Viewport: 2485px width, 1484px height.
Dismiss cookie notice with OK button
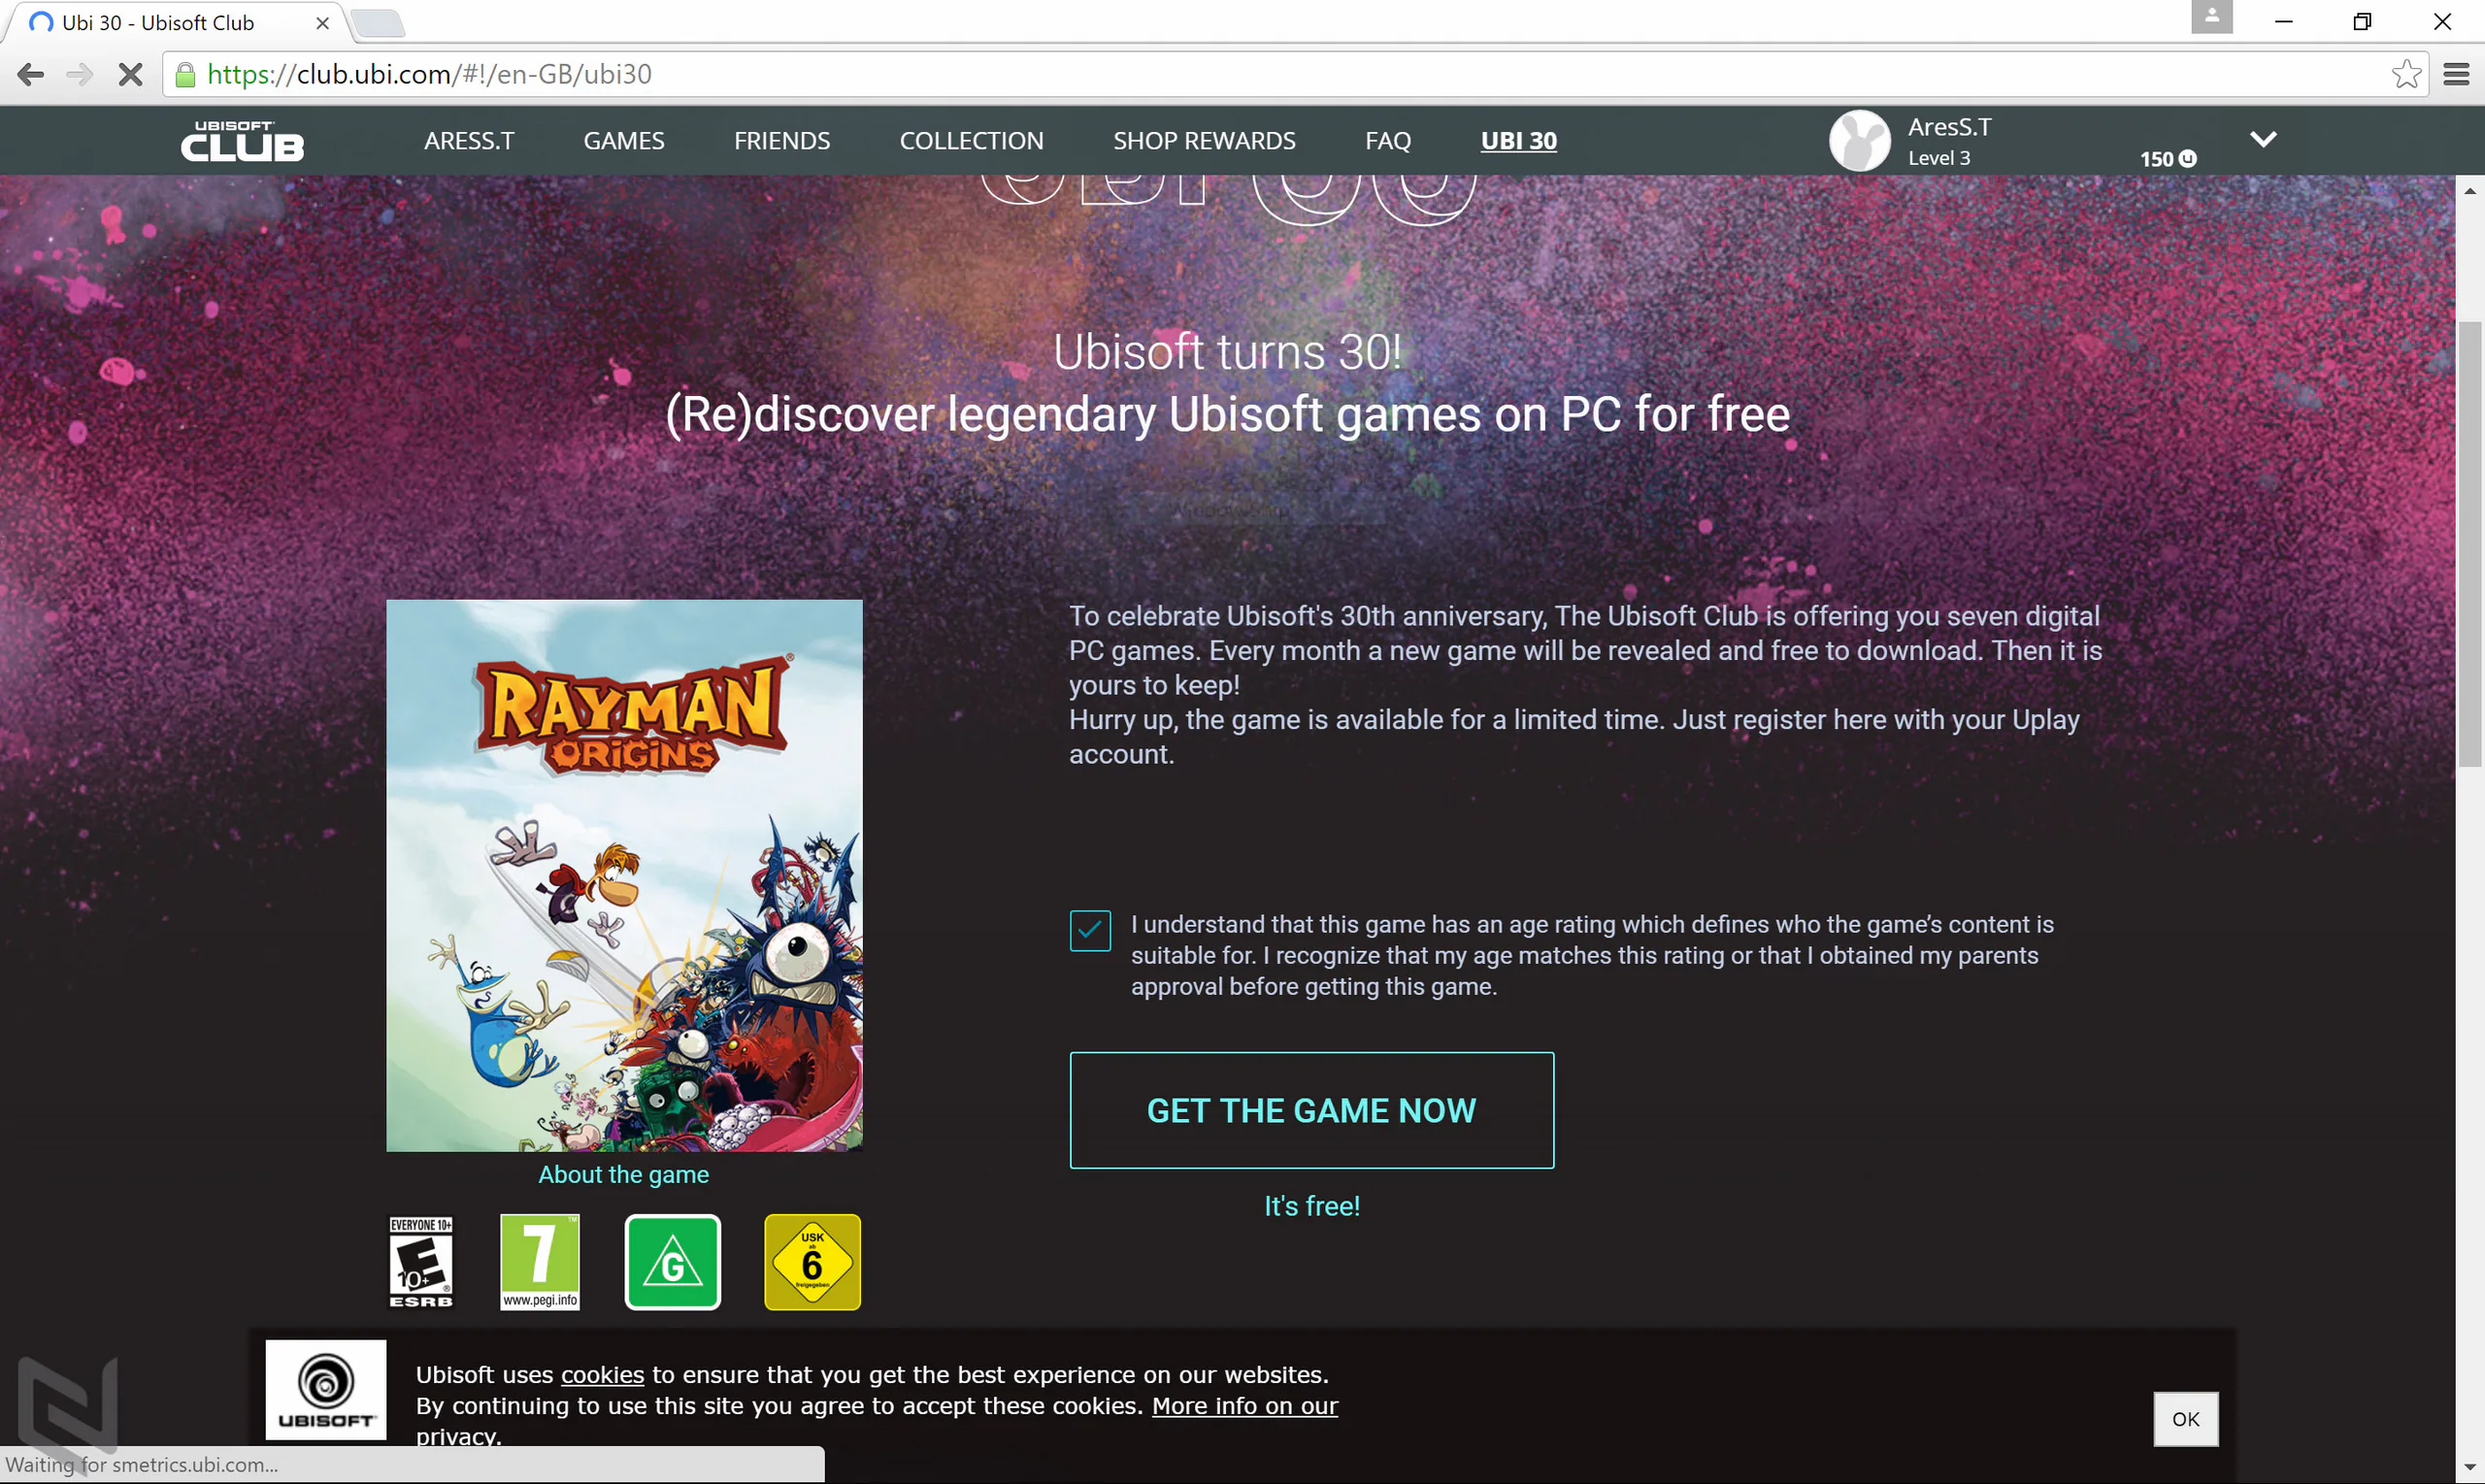(x=2186, y=1419)
